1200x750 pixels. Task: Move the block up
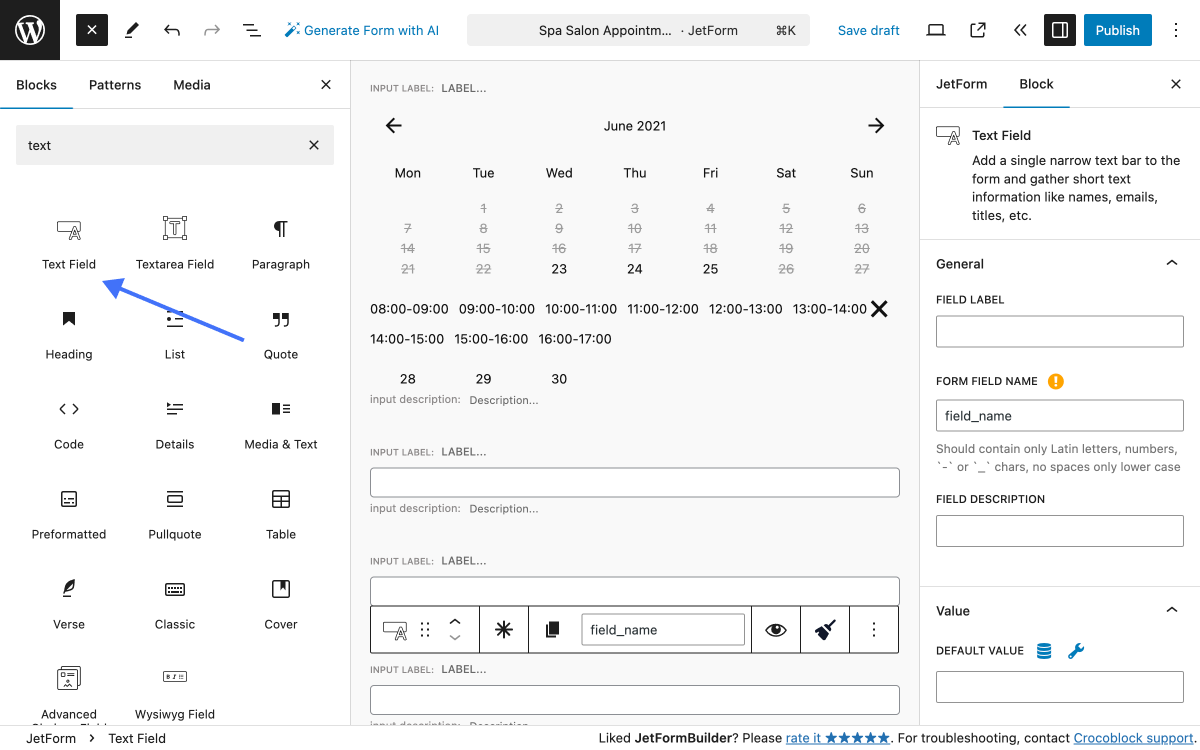tap(455, 621)
